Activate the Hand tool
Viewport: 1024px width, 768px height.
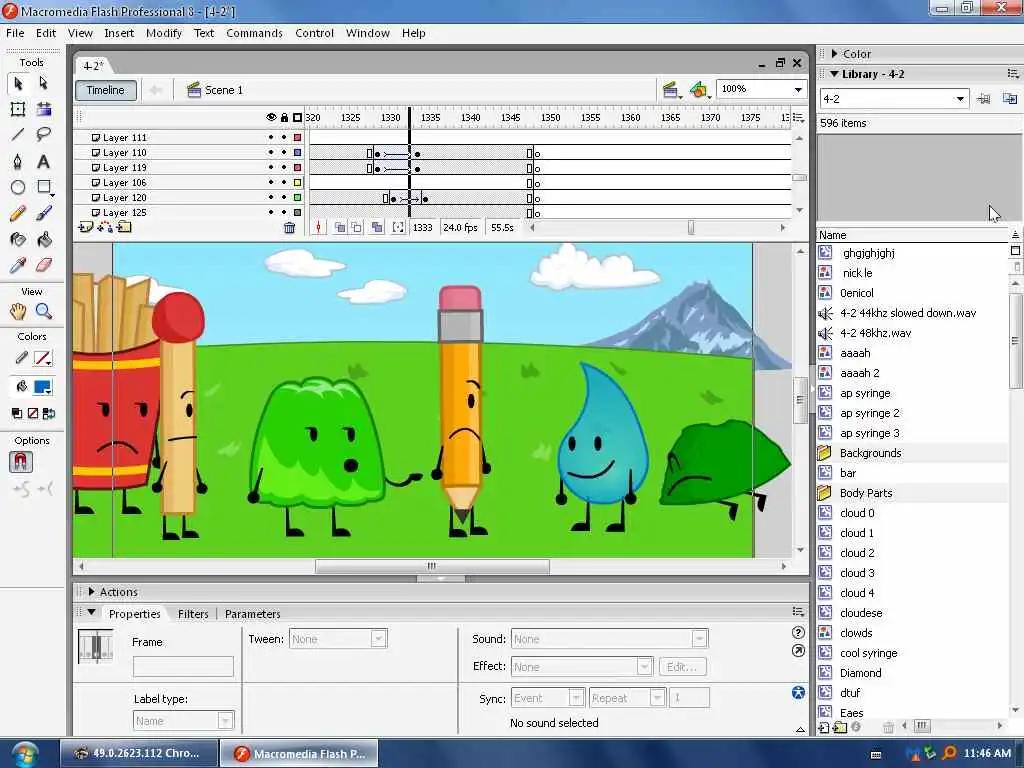tap(18, 311)
